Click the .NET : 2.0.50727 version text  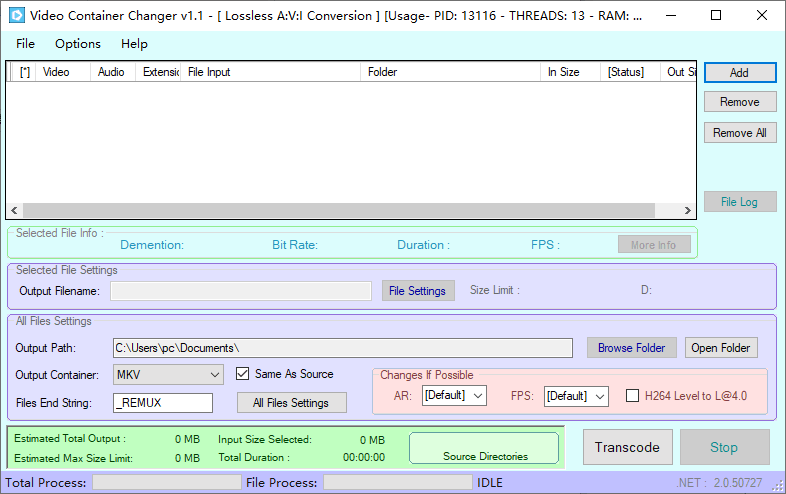(x=719, y=483)
